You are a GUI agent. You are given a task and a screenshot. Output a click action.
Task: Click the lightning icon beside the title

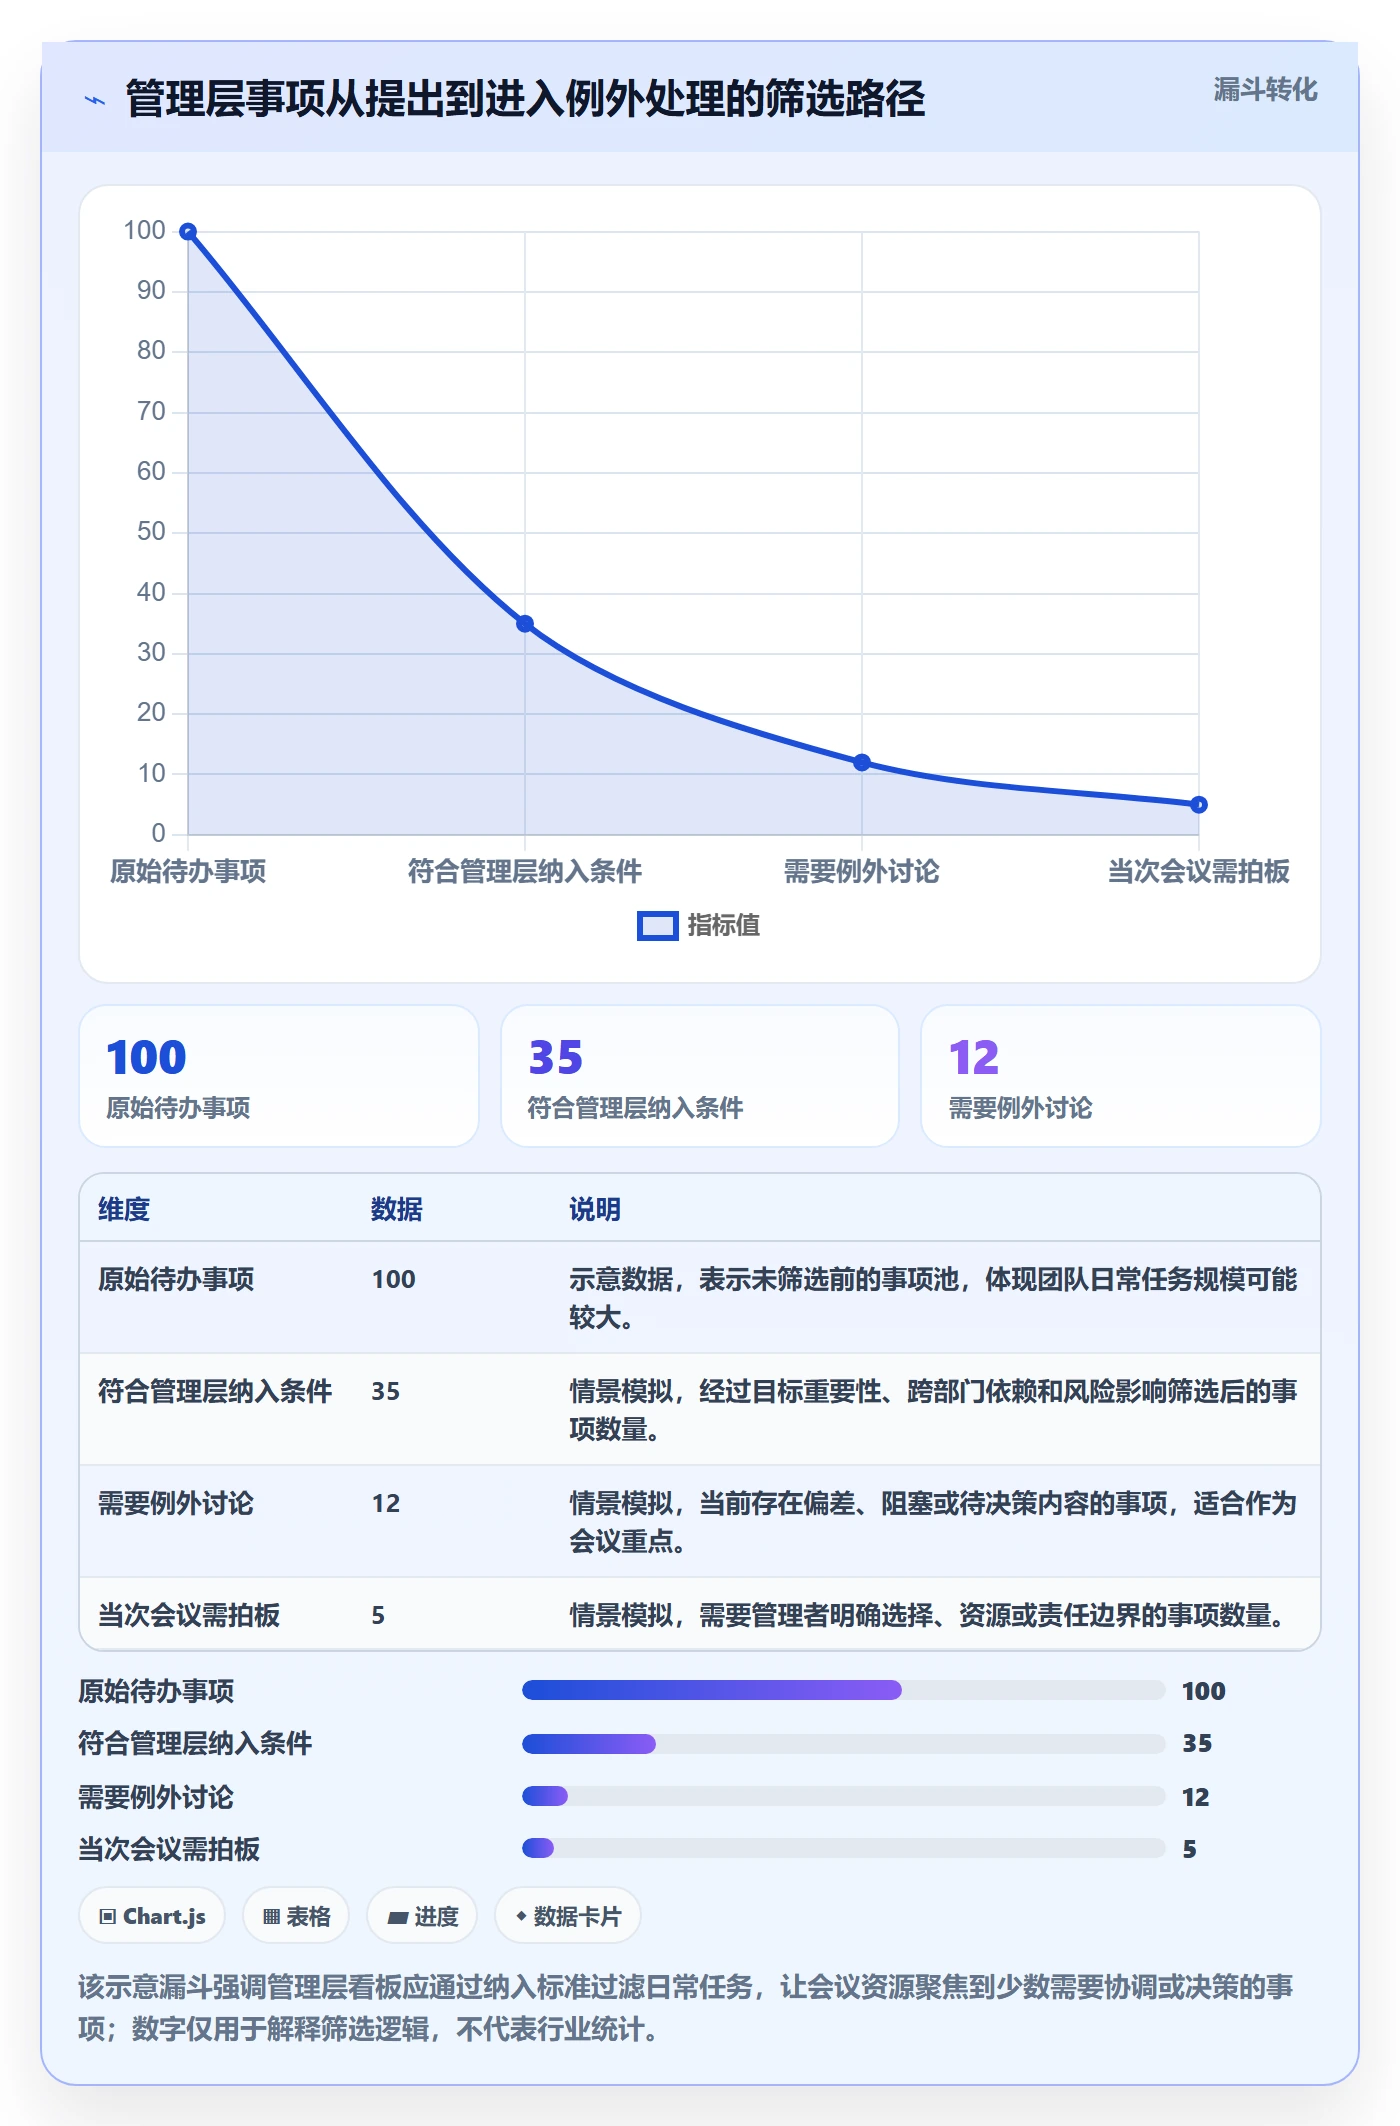(x=95, y=100)
